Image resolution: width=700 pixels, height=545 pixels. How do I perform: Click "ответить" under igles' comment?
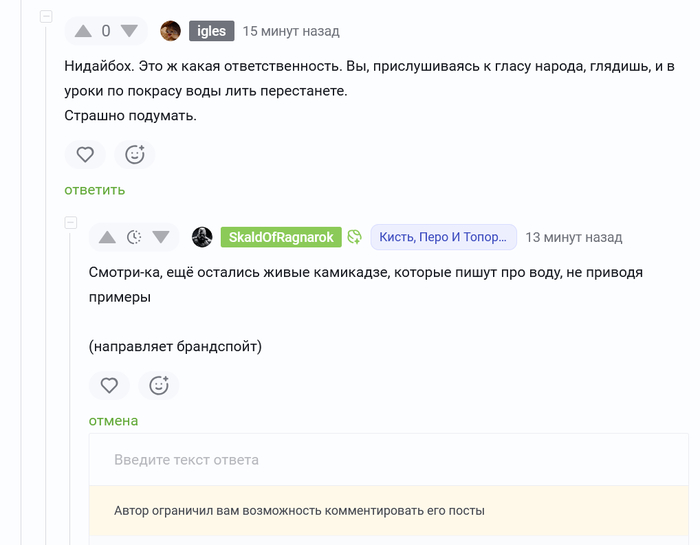(x=95, y=190)
